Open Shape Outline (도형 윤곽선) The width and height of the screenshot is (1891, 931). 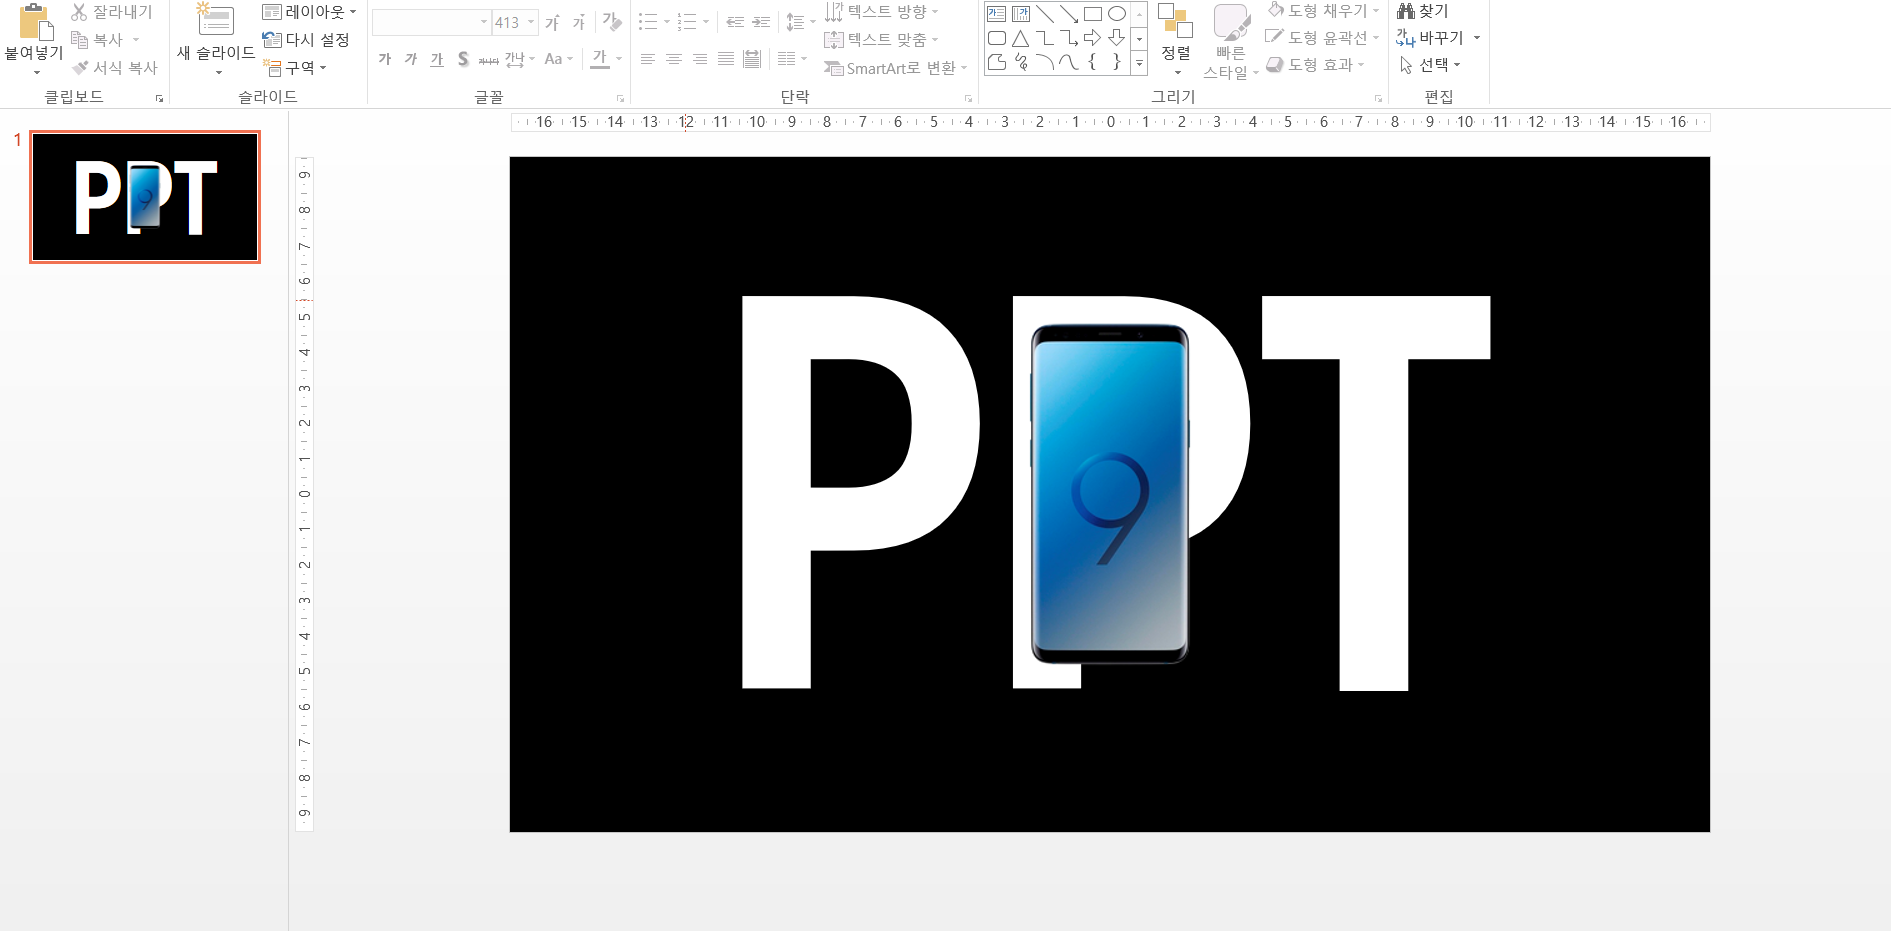coord(1322,37)
